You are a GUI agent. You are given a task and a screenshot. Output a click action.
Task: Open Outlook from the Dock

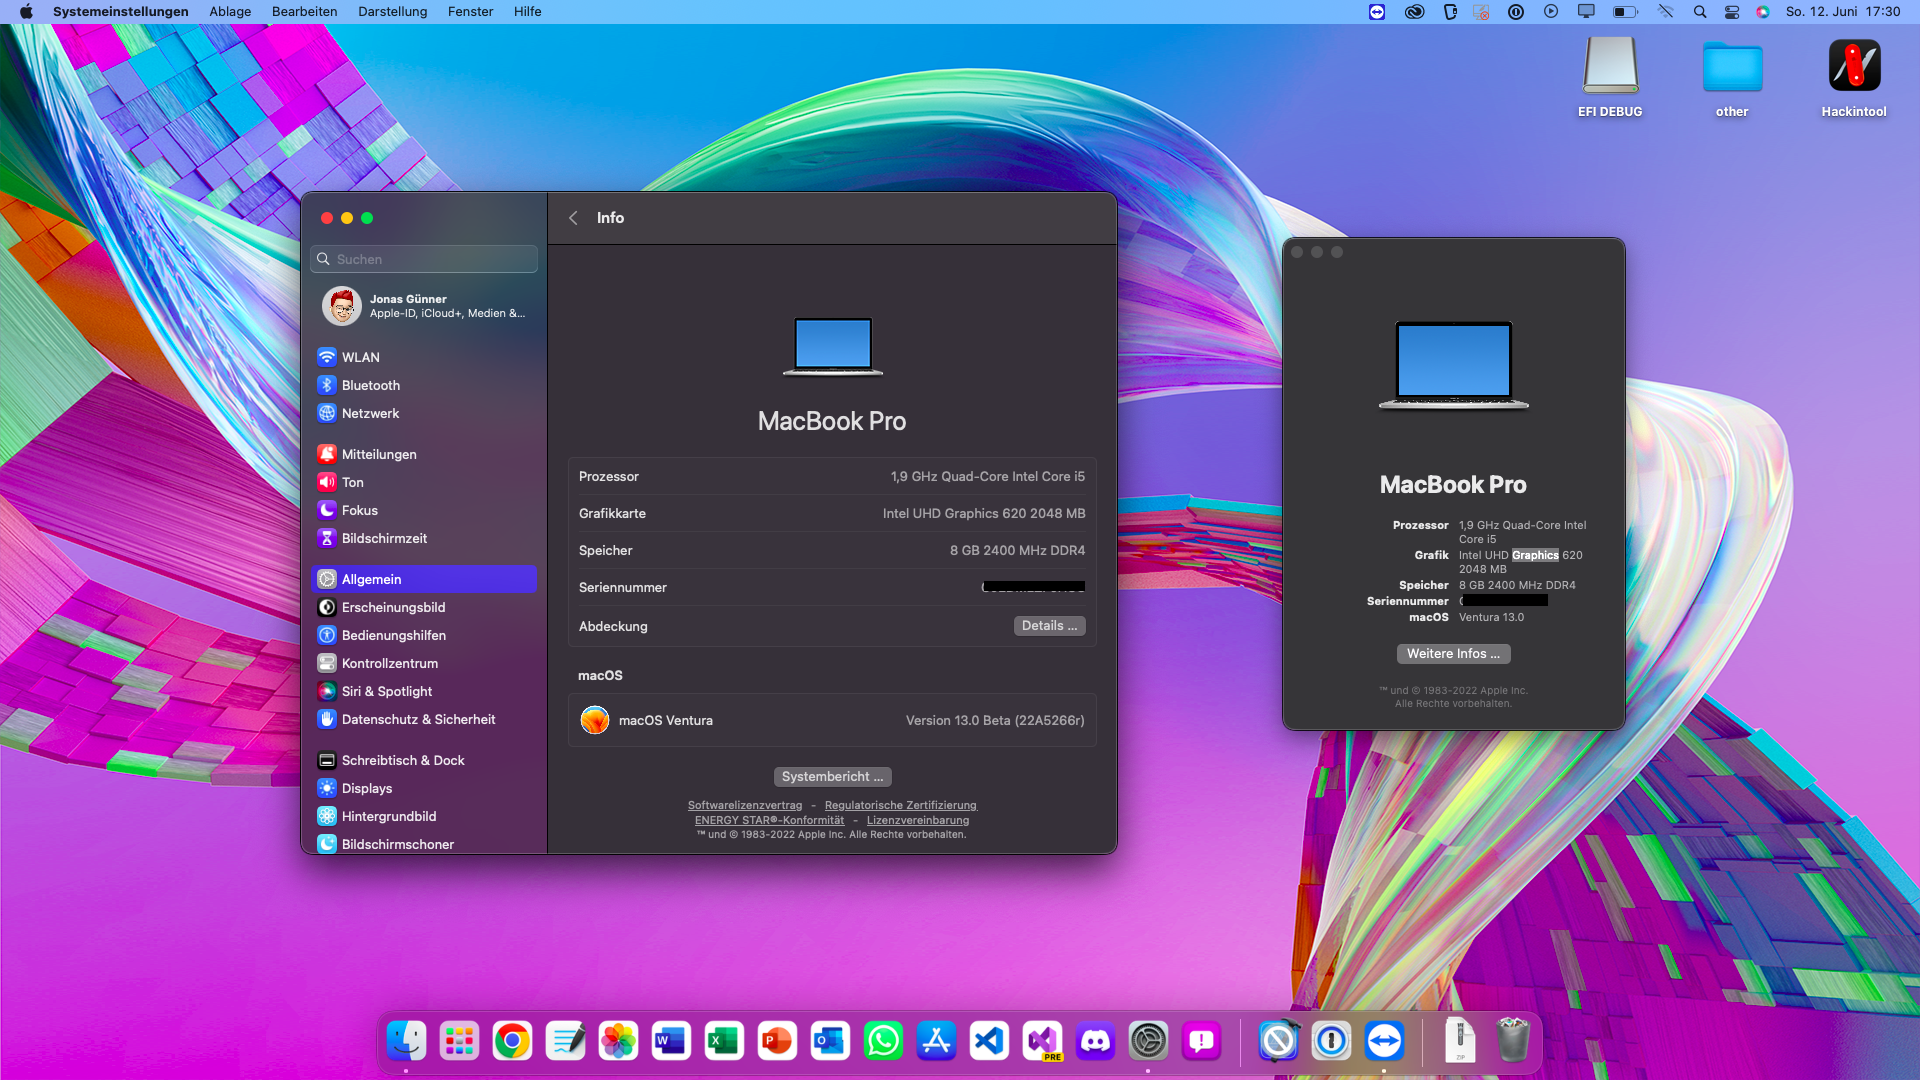[830, 1041]
